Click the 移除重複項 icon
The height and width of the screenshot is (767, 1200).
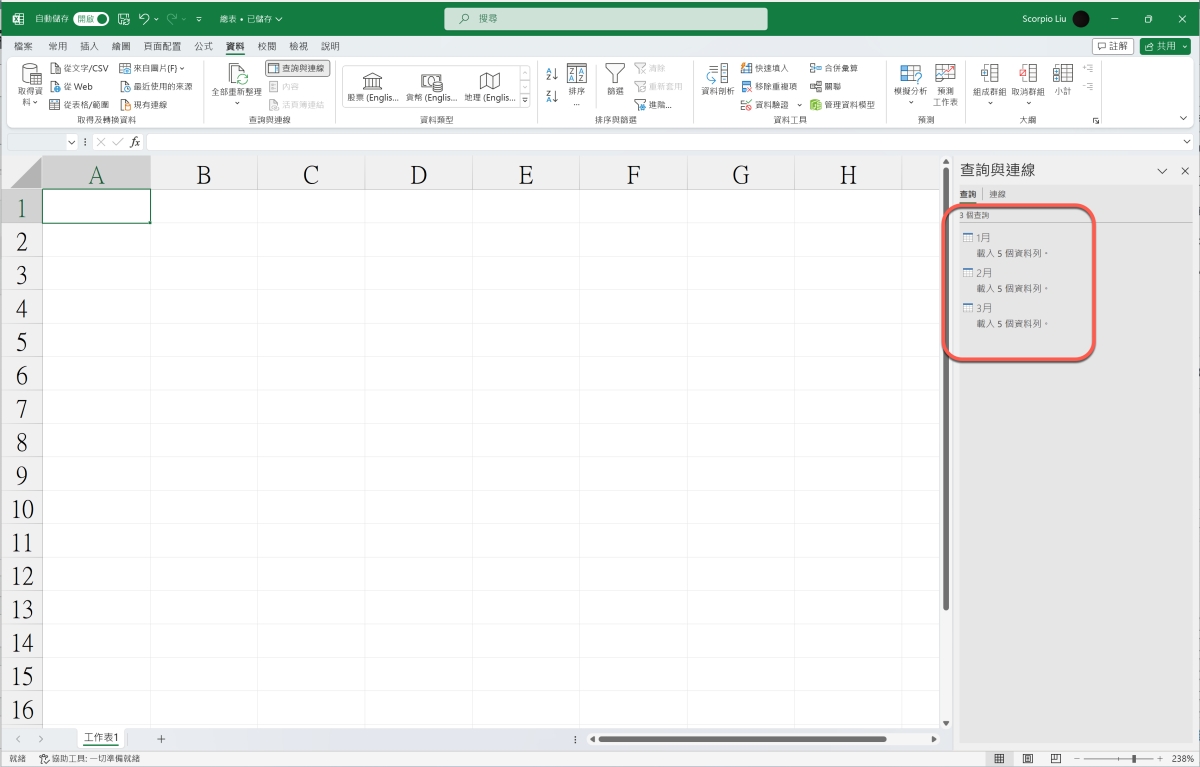pyautogui.click(x=746, y=86)
